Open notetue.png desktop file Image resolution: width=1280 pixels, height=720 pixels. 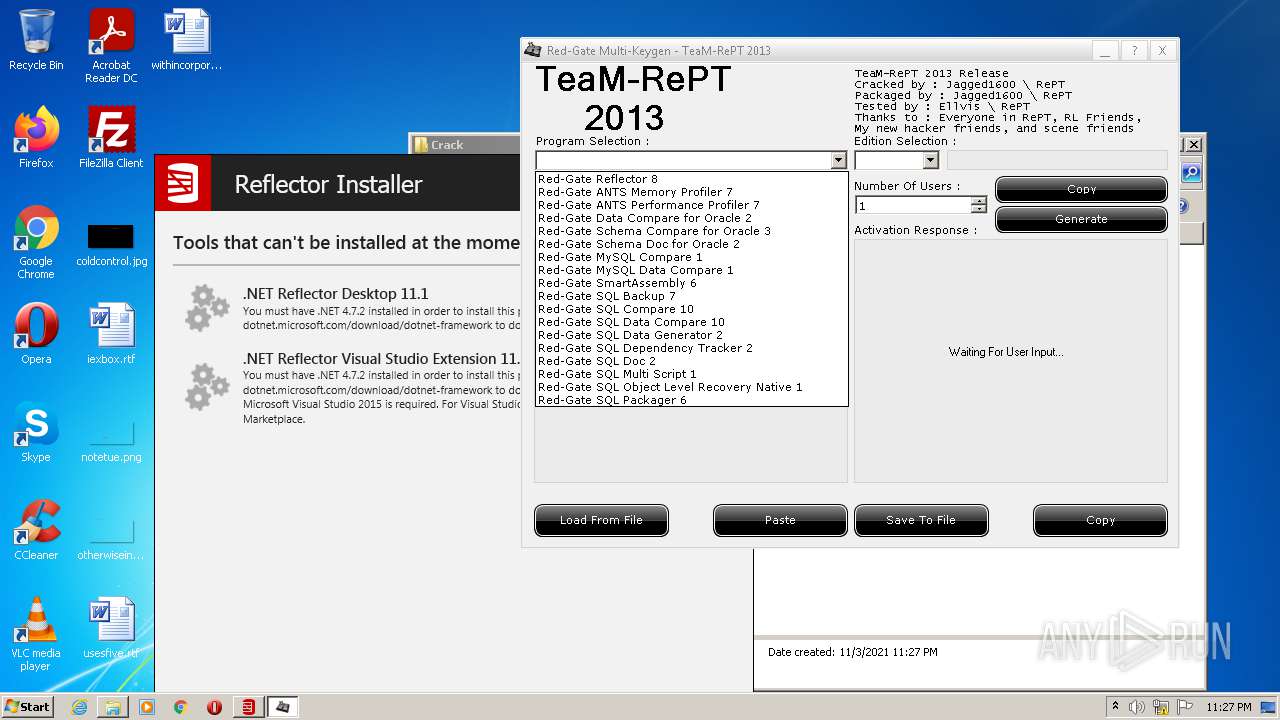point(111,440)
